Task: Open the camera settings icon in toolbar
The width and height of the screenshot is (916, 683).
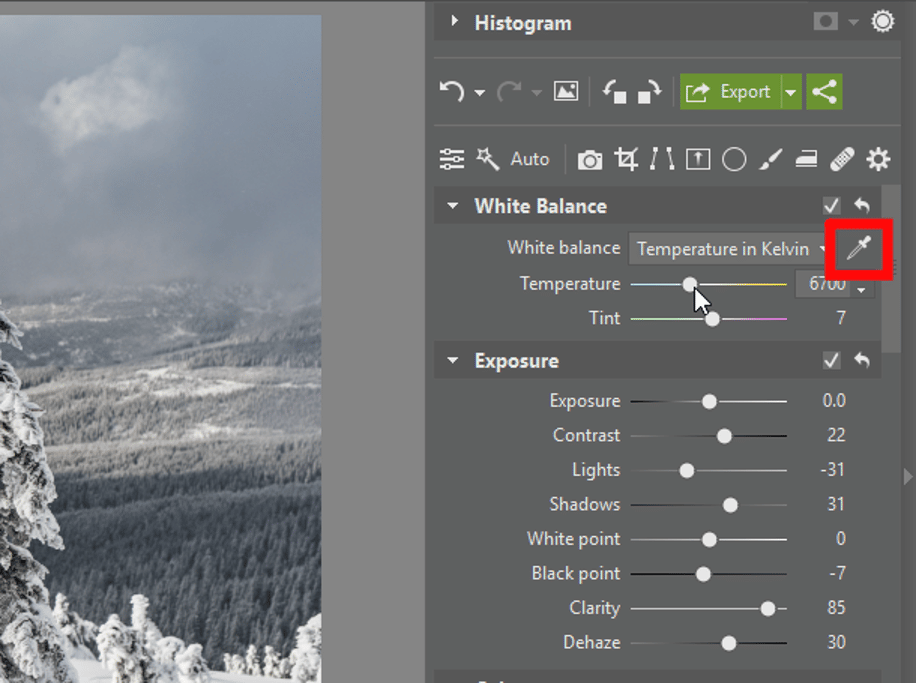Action: point(589,160)
